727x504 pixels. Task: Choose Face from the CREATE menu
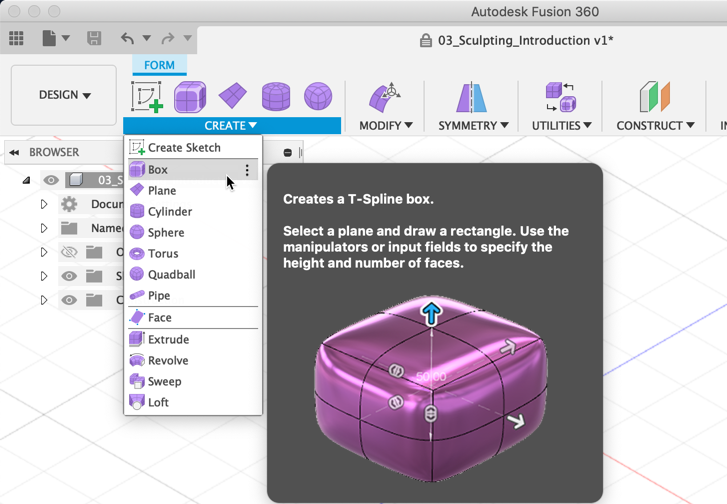[193, 318]
